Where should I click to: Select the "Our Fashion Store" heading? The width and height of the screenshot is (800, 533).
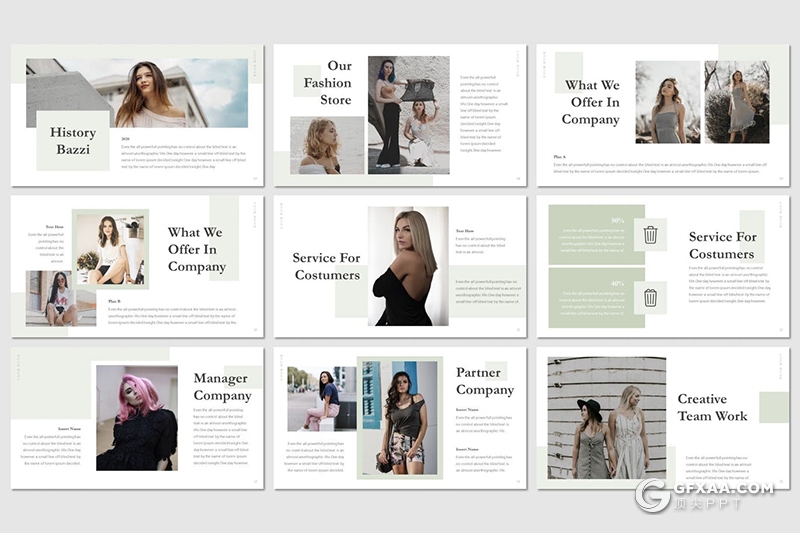[328, 83]
